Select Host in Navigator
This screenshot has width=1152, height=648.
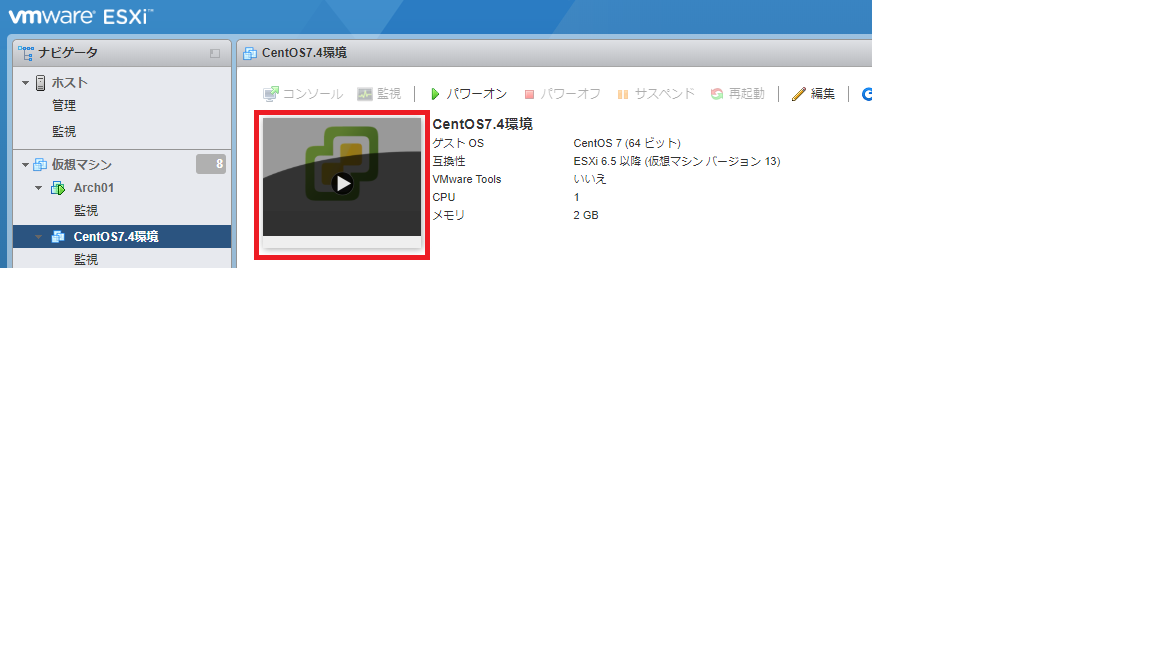pyautogui.click(x=70, y=83)
